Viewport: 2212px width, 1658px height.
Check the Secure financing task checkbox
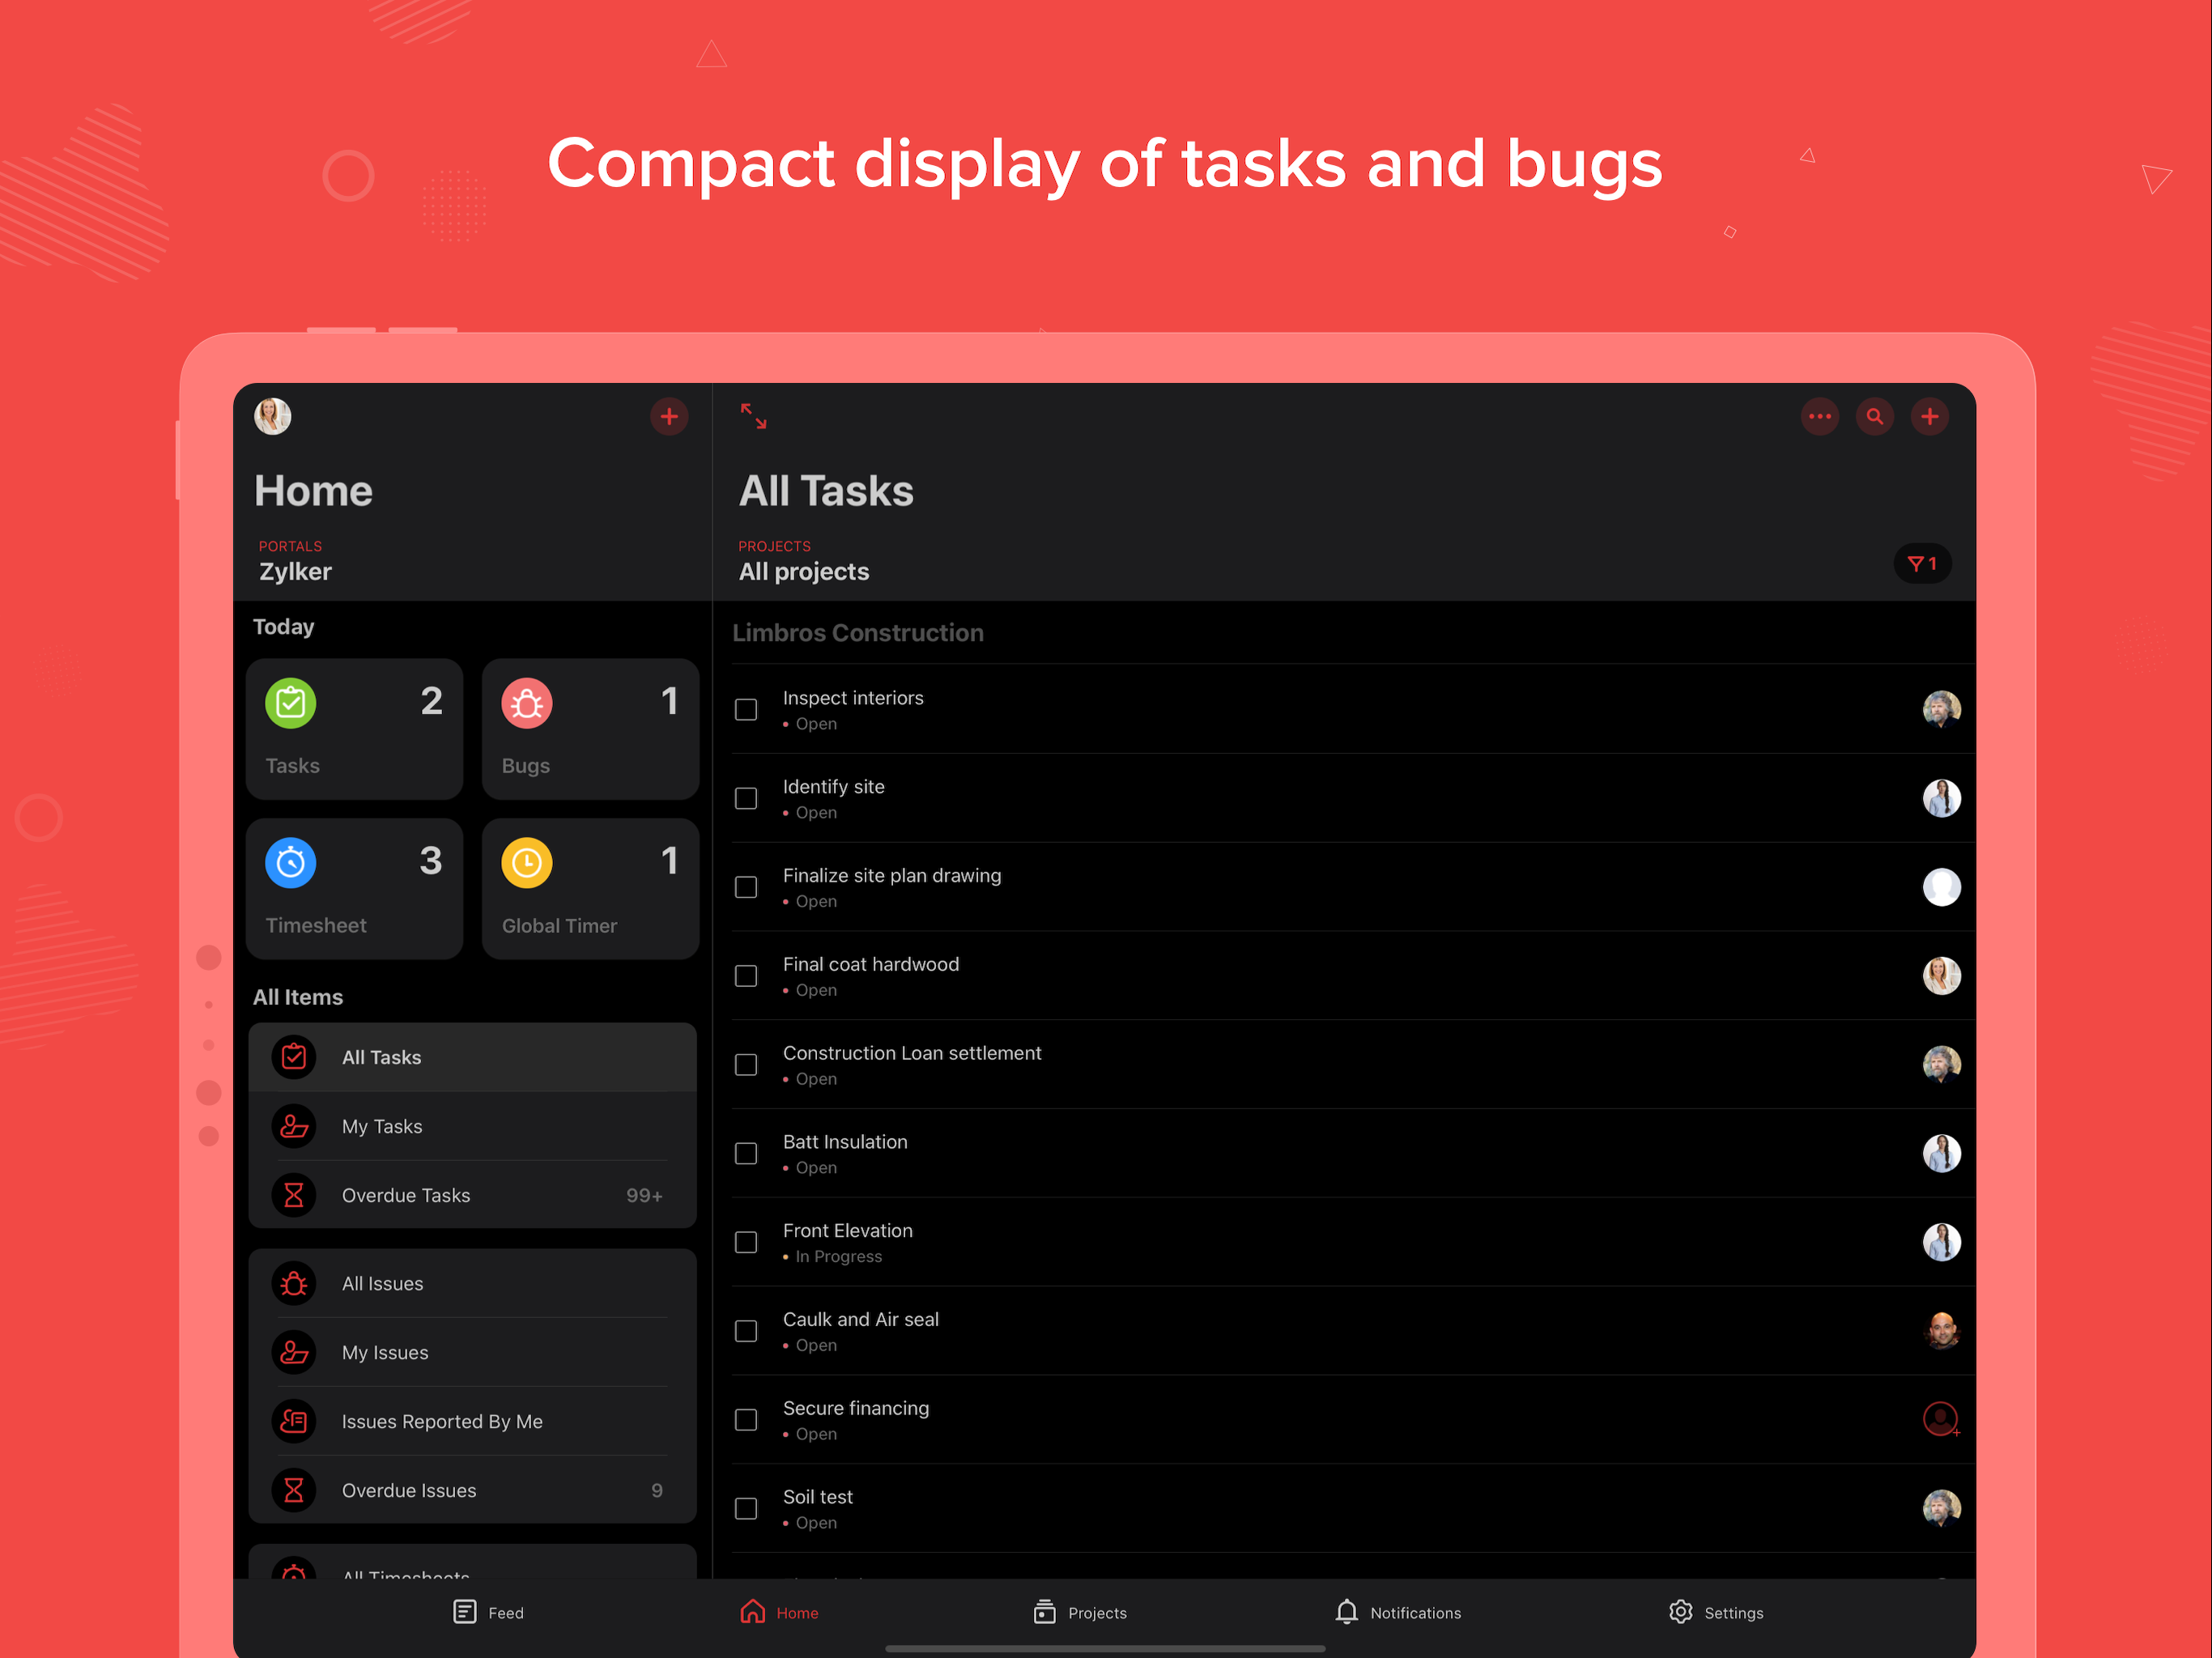(746, 1420)
